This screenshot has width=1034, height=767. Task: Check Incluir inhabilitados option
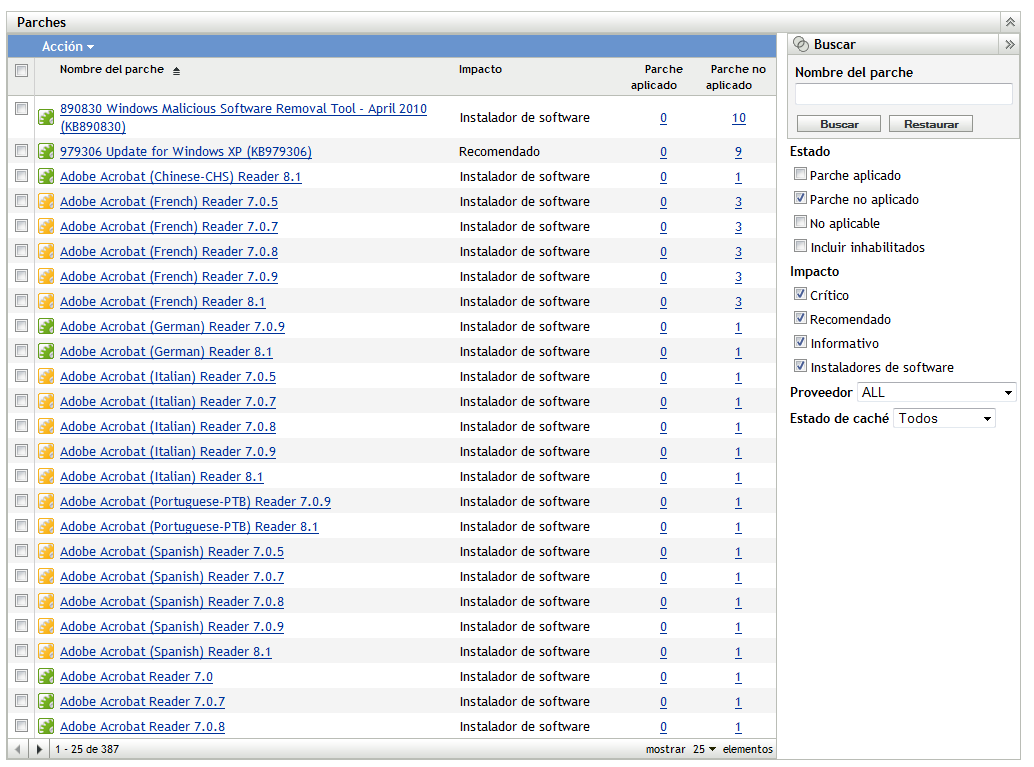(801, 246)
